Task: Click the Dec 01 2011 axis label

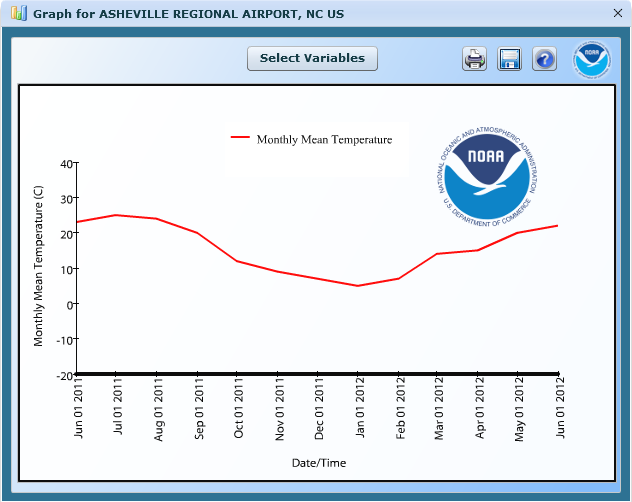Action: (x=319, y=408)
